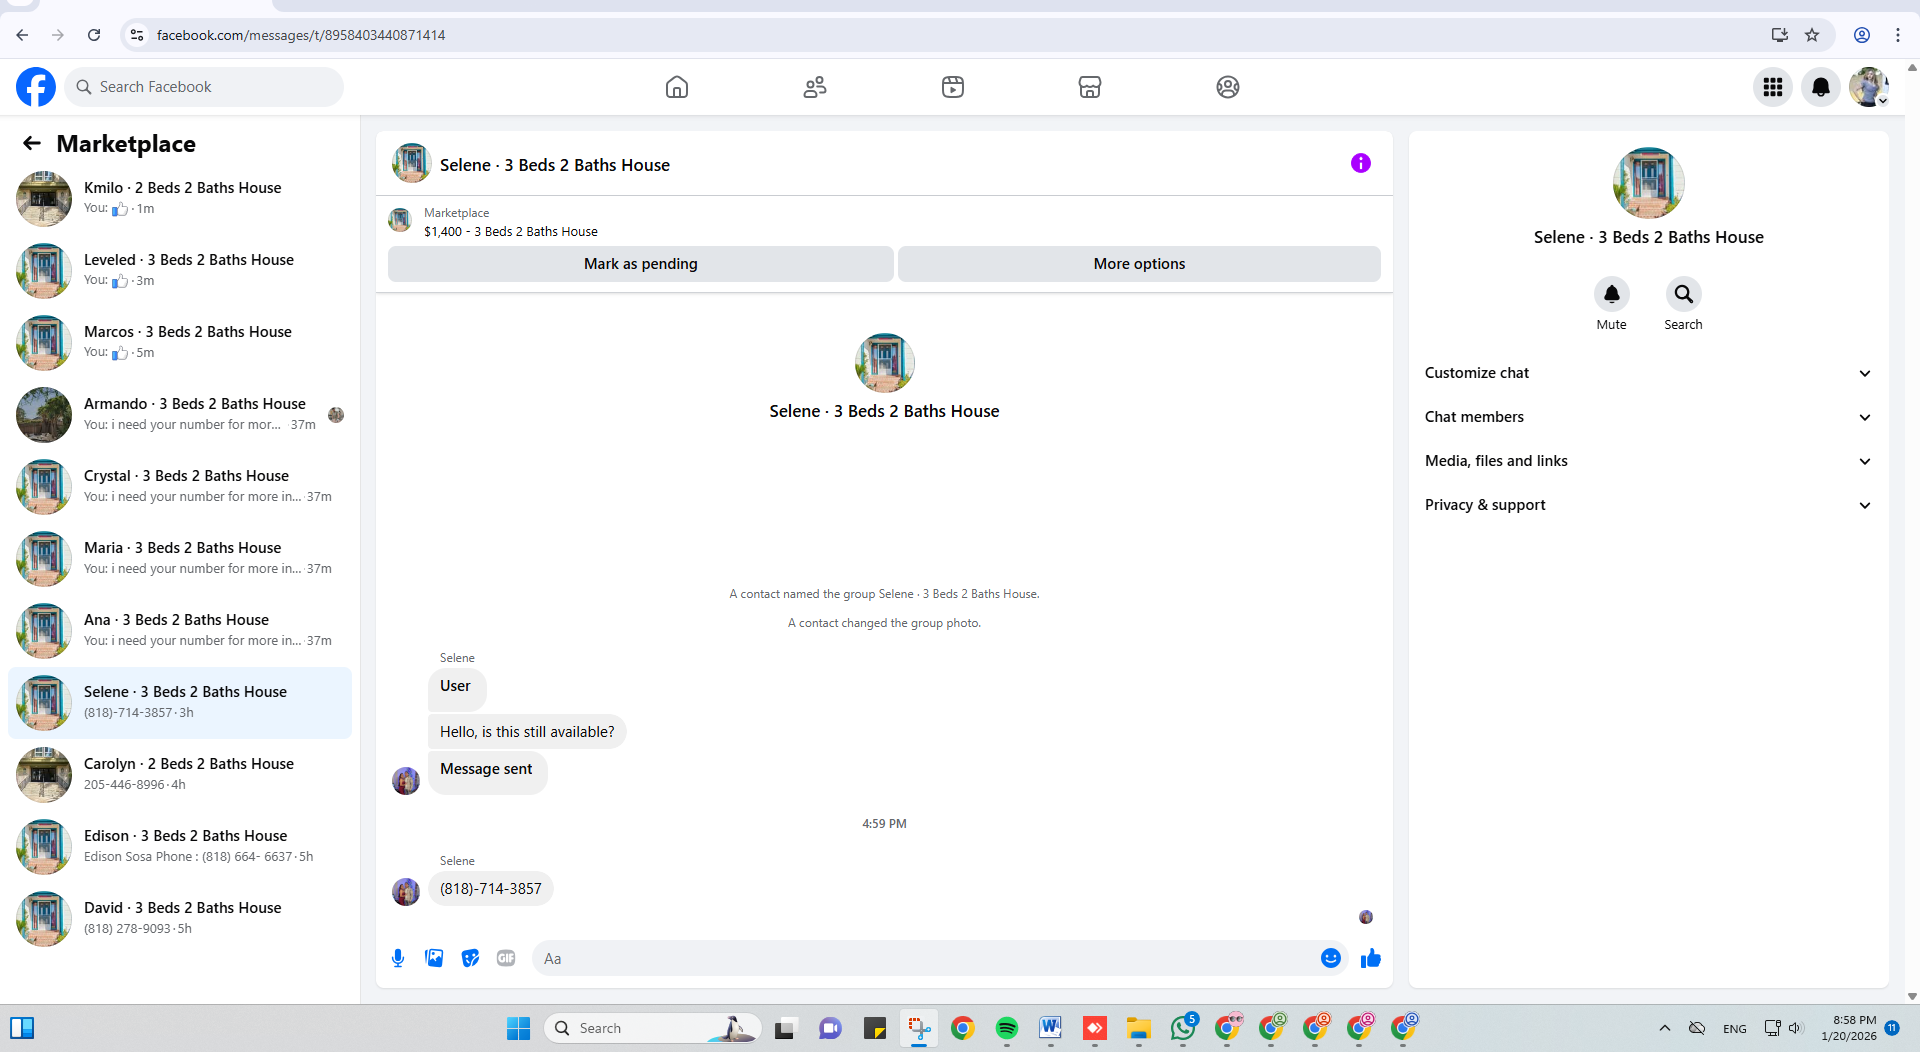Open Edison 3 Beds 2 Baths House chat
1920x1052 pixels.
[x=180, y=846]
